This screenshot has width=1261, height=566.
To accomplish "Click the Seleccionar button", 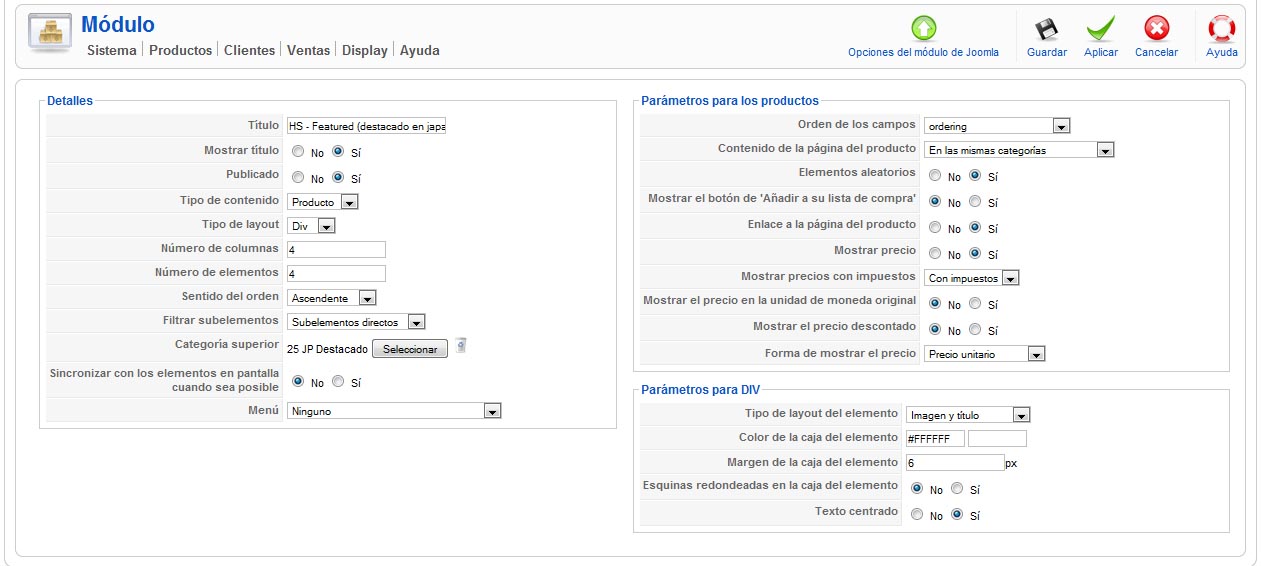I will [x=410, y=349].
